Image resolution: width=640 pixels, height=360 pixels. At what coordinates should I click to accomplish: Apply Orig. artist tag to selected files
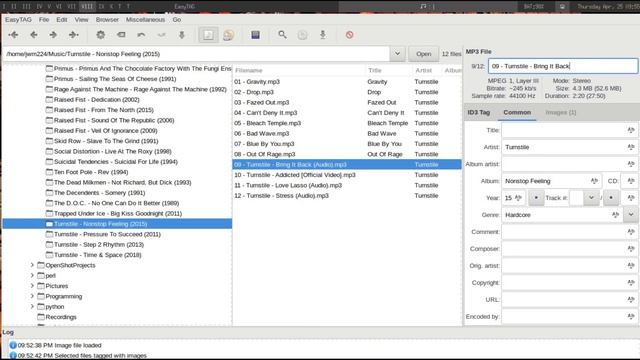point(631,266)
